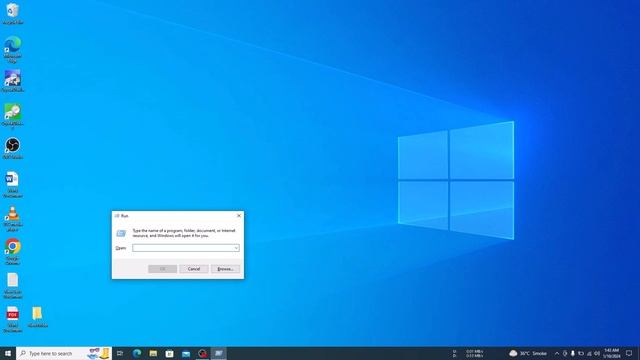Open Task View from the taskbar
The image size is (640, 360).
click(120, 353)
